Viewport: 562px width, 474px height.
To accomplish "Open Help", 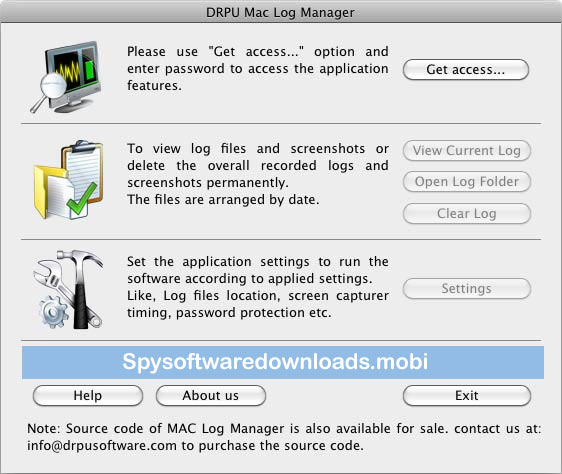I will tap(88, 396).
